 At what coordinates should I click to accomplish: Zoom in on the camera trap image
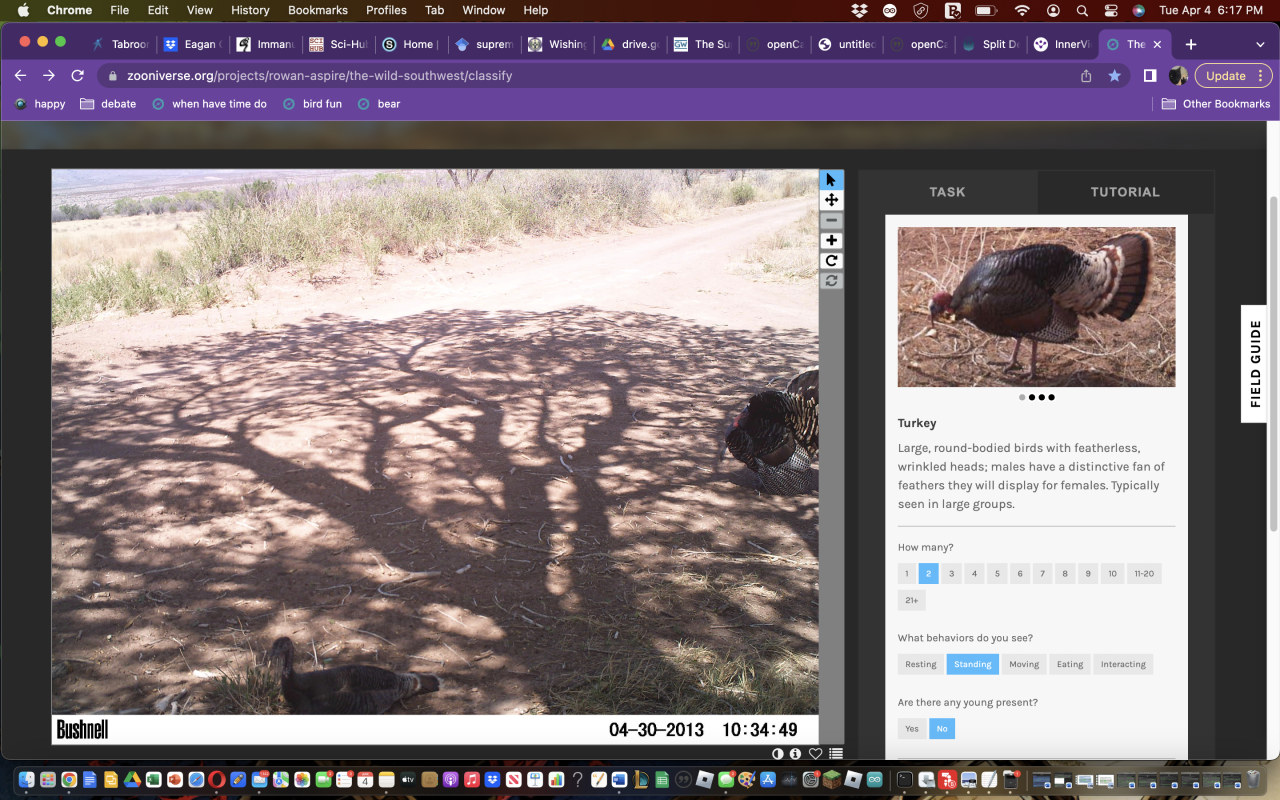[831, 241]
